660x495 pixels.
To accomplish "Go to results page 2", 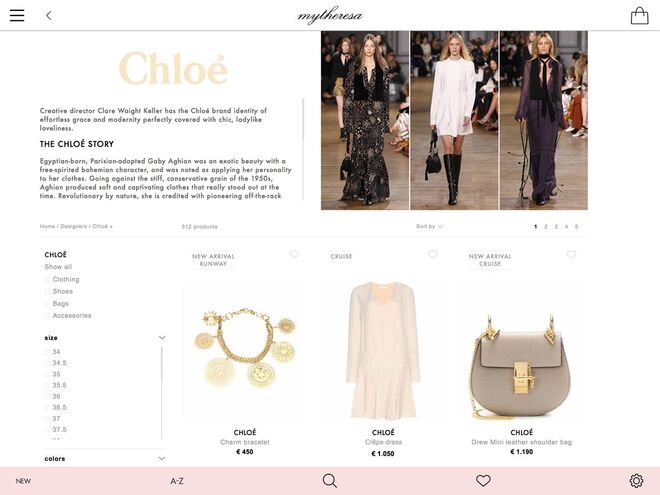I will click(x=546, y=226).
